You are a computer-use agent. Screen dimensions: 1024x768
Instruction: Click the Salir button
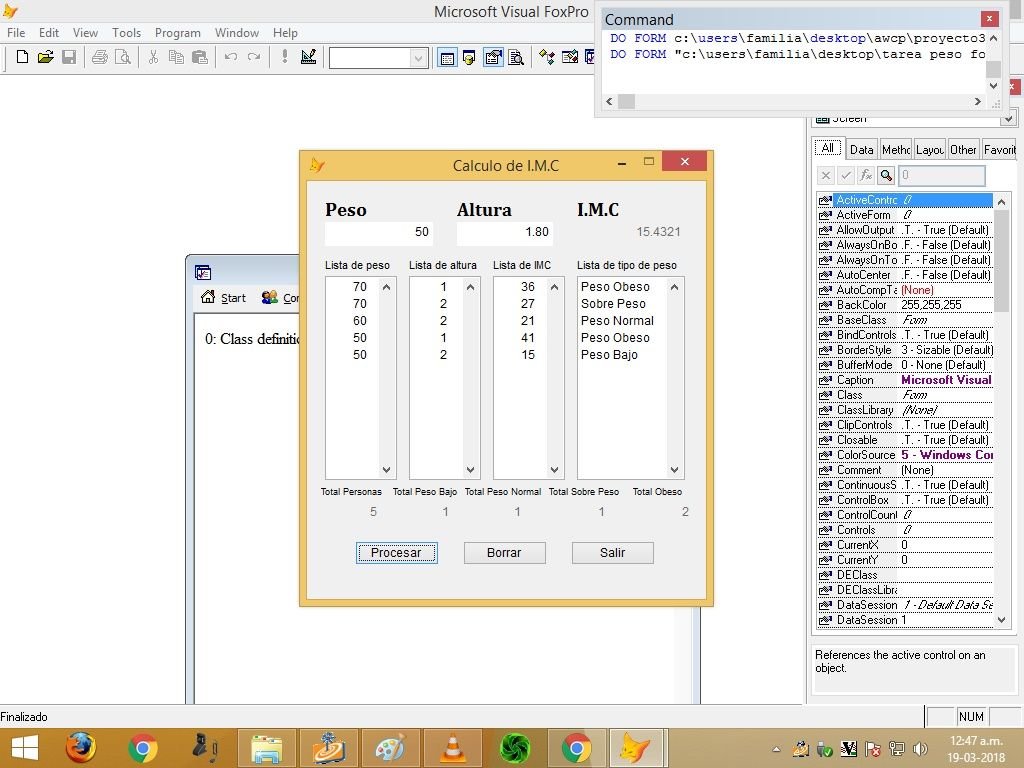pos(613,552)
